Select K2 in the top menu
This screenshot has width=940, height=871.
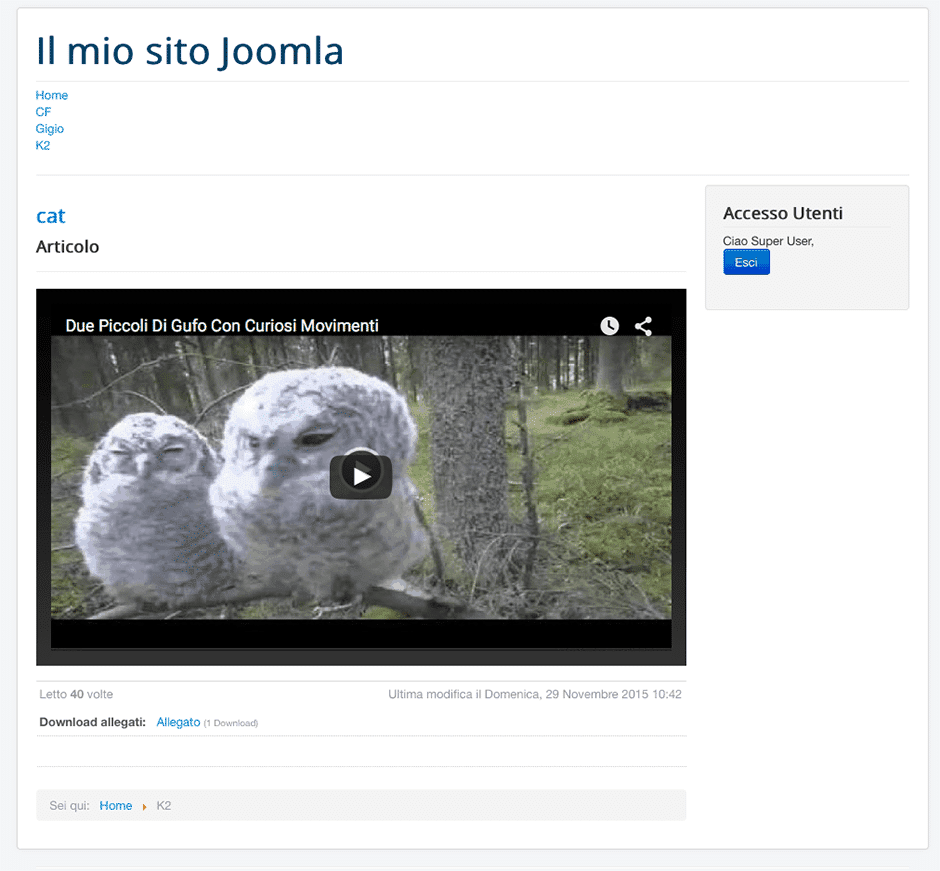pos(43,146)
